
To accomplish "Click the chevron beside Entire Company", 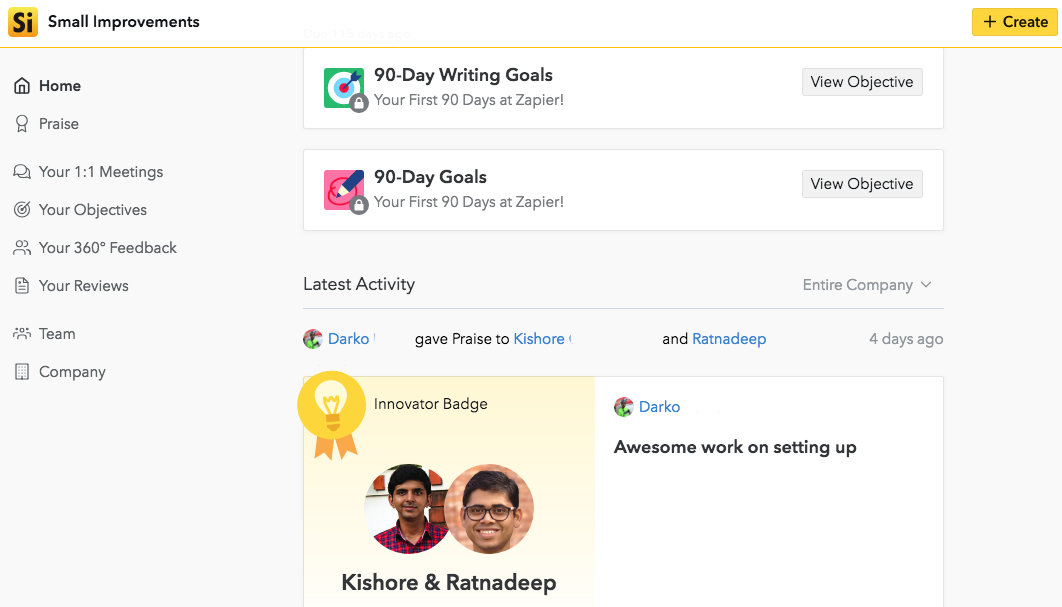I will (x=926, y=285).
